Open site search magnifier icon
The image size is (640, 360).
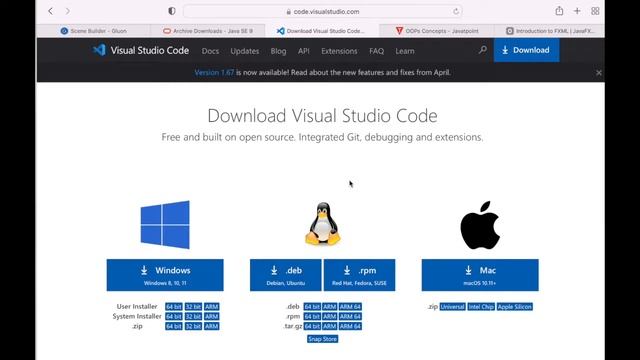point(482,50)
